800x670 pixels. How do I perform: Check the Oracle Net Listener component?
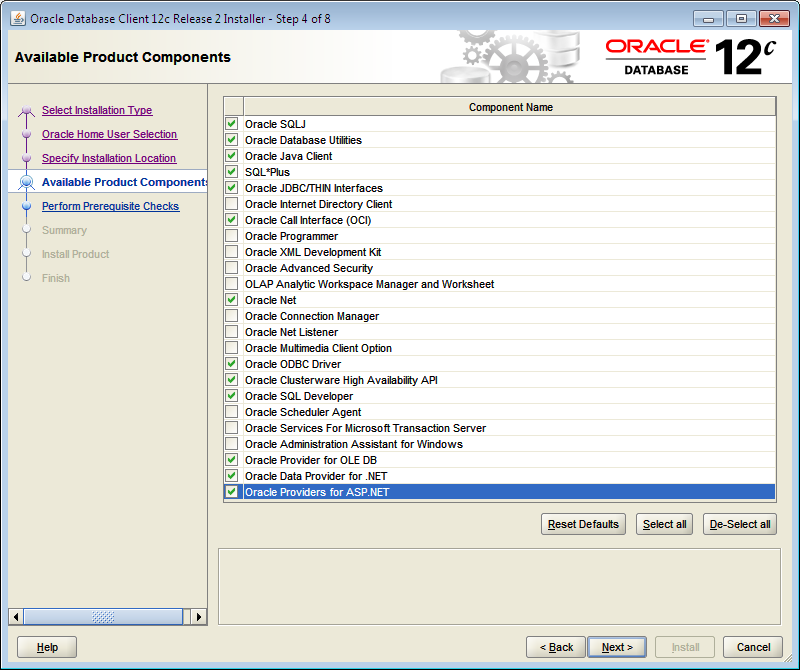(x=231, y=332)
